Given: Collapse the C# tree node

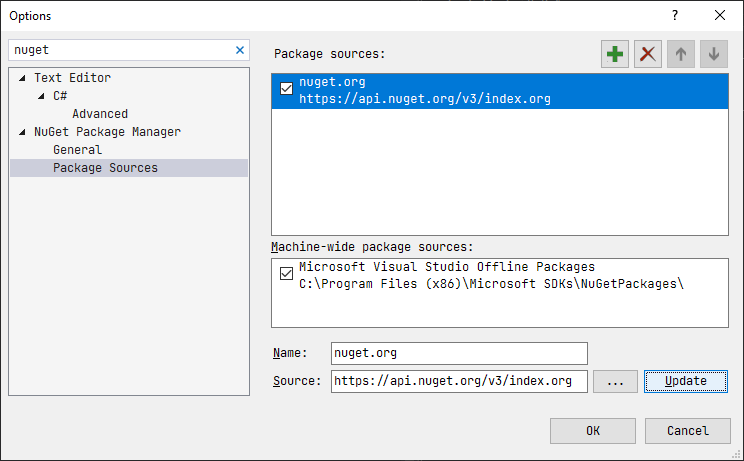Looking at the screenshot, I should coord(41,96).
